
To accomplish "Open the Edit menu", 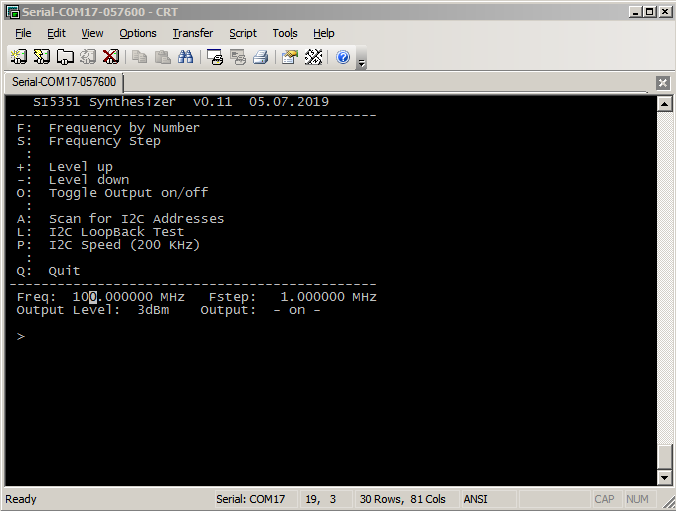I will (x=56, y=33).
